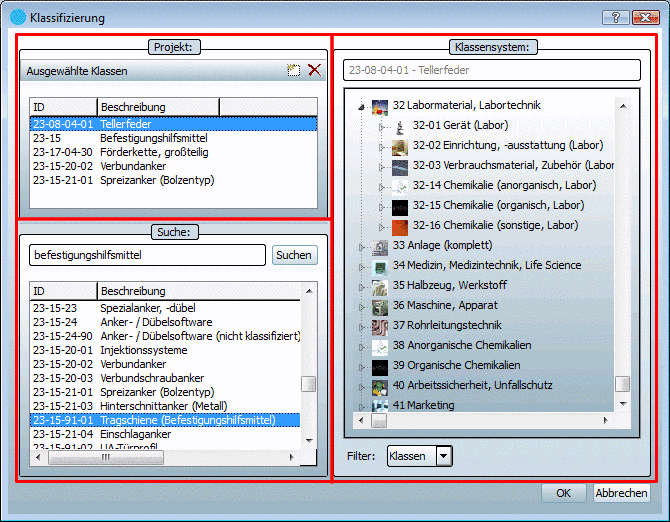Viewport: 670px width, 522px height.
Task: Click the class tree vertical scrollbar thumb
Action: tap(622, 384)
